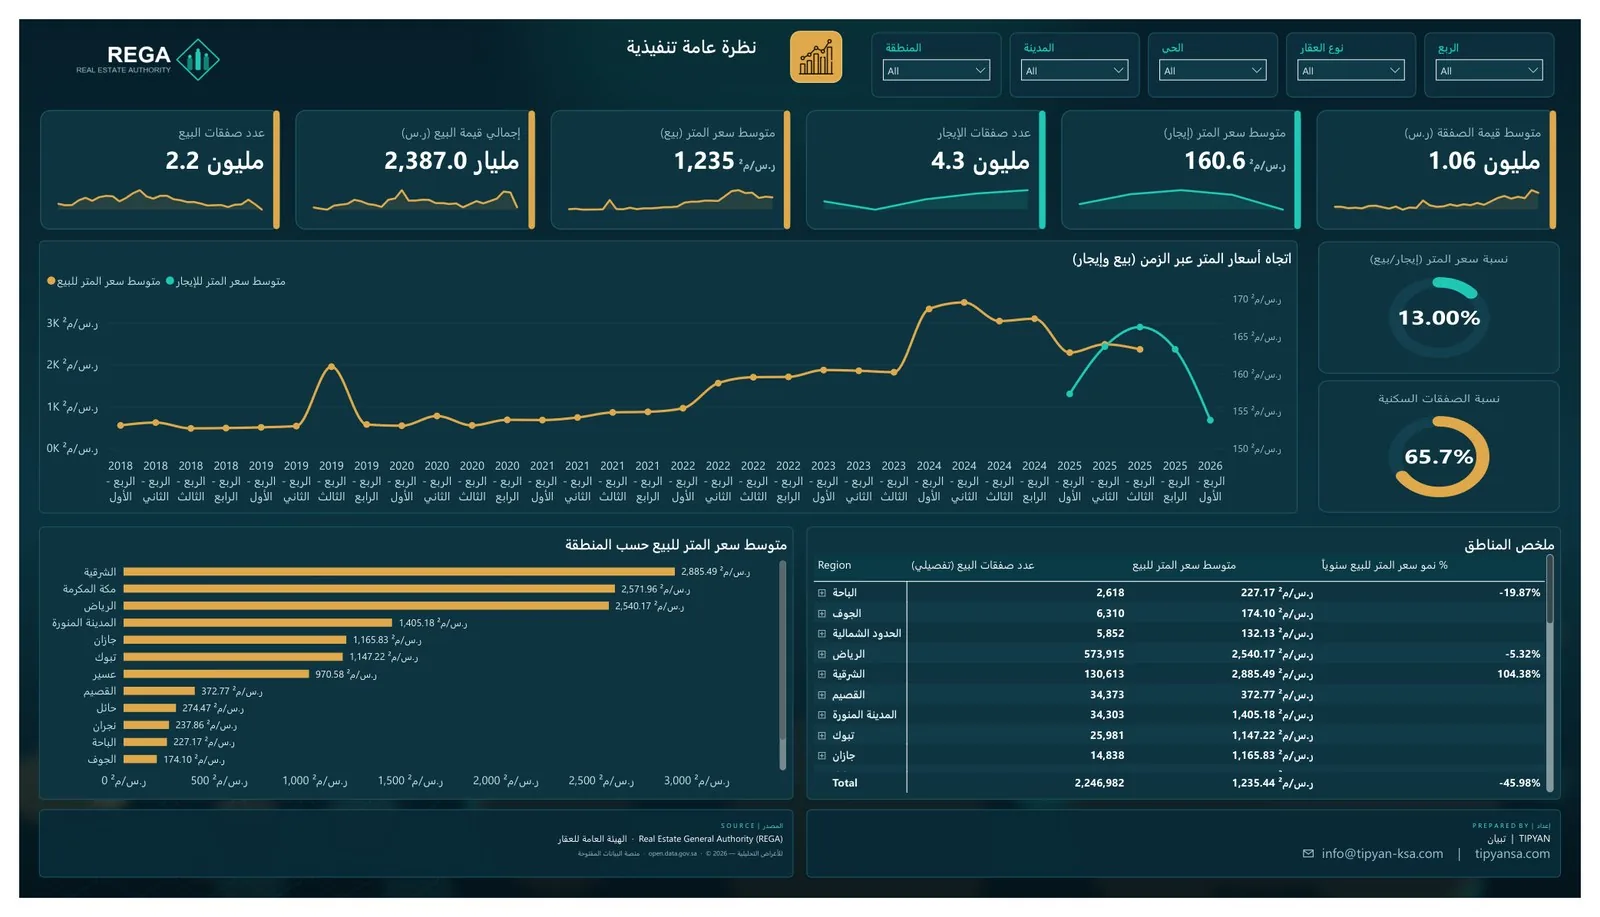Open the tipyansa.com website link
This screenshot has width=1600, height=917.
click(1512, 854)
